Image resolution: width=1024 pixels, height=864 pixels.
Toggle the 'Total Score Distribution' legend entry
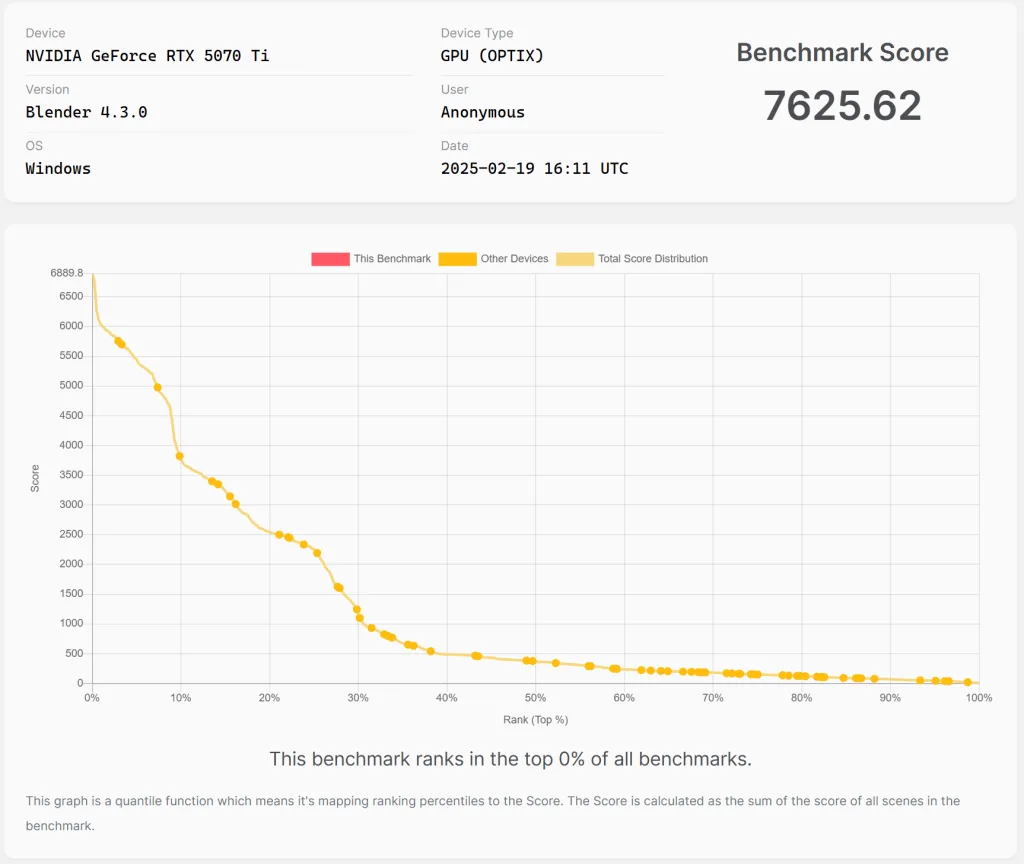click(632, 259)
